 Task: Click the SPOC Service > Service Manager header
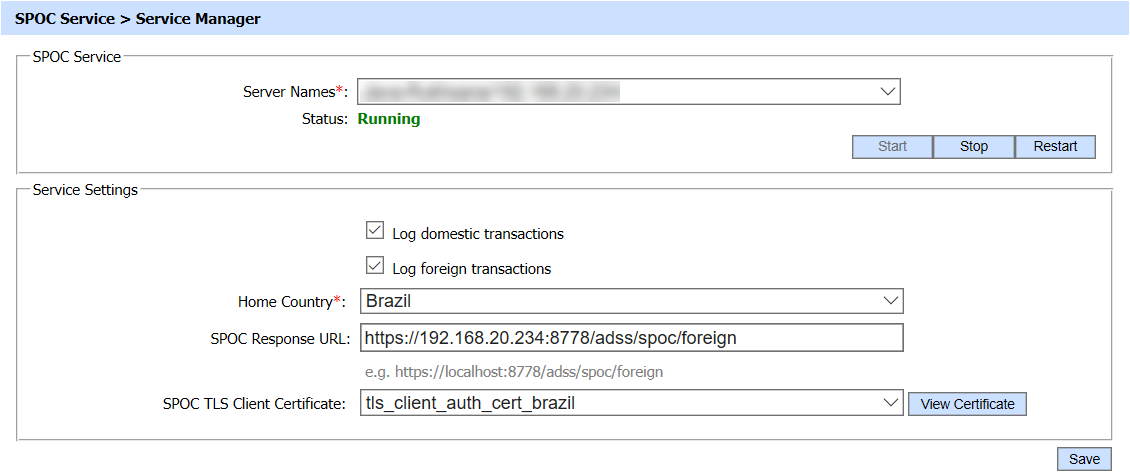138,19
